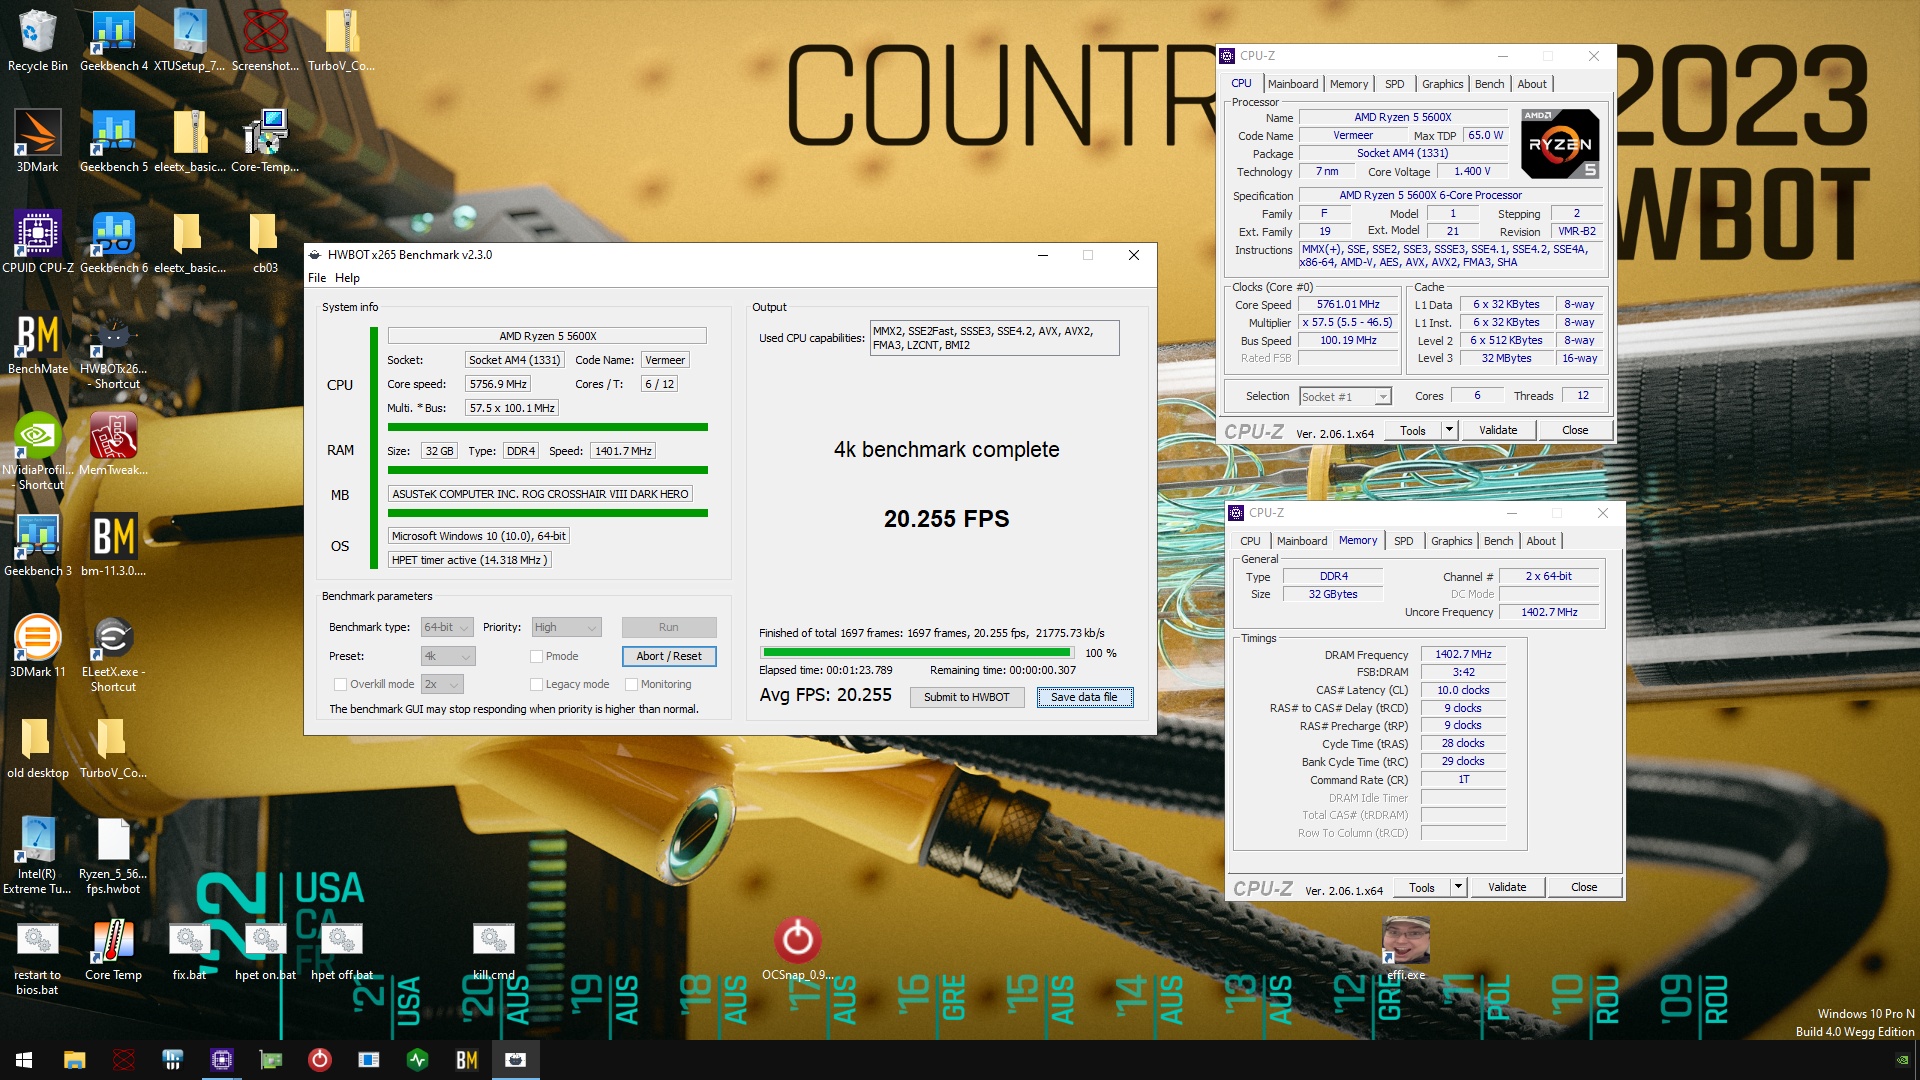Open Preset 4k dropdown

447,656
